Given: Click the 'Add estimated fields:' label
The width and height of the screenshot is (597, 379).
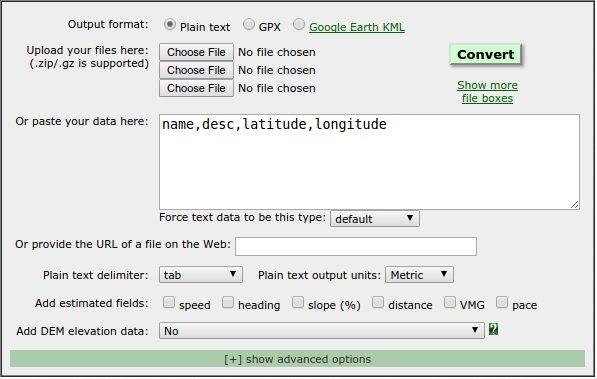Looking at the screenshot, I should click(92, 303).
